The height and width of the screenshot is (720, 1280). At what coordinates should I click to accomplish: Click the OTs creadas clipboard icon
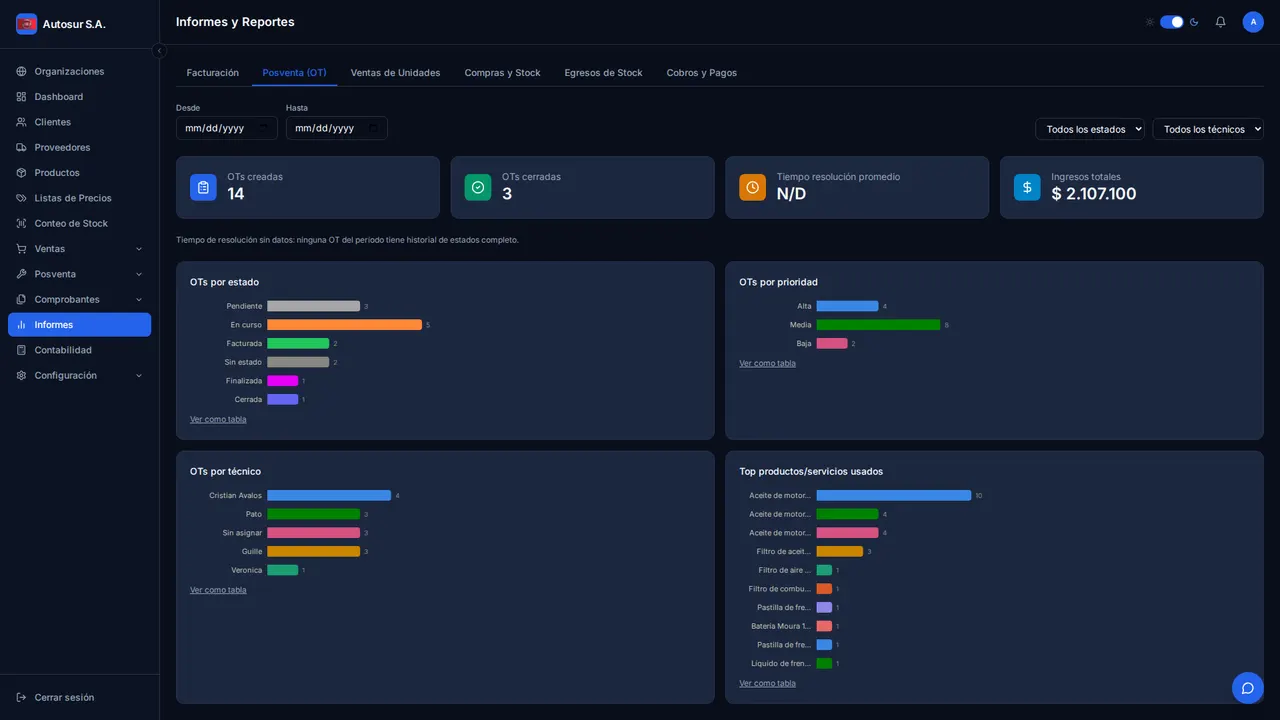tap(204, 187)
